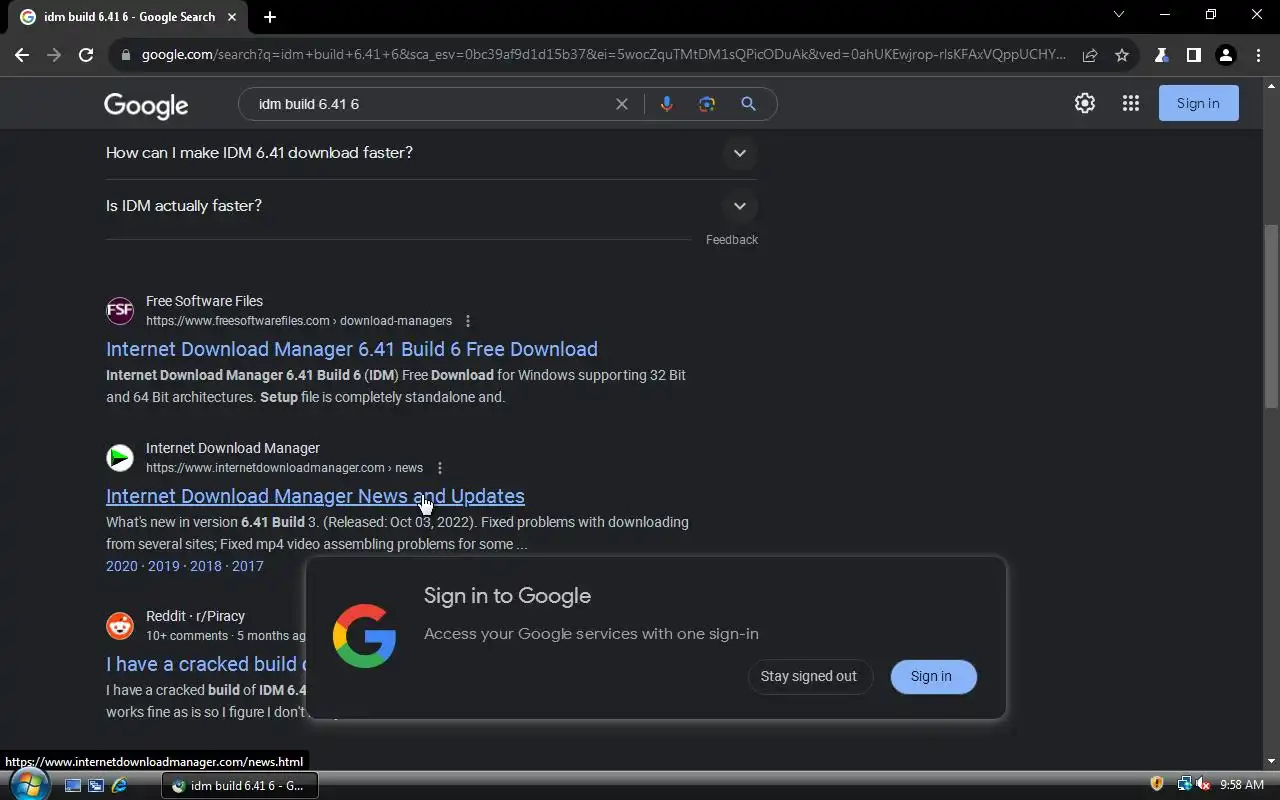Toggle the browser side panel
Screen dimensions: 1280x800
[1193, 55]
